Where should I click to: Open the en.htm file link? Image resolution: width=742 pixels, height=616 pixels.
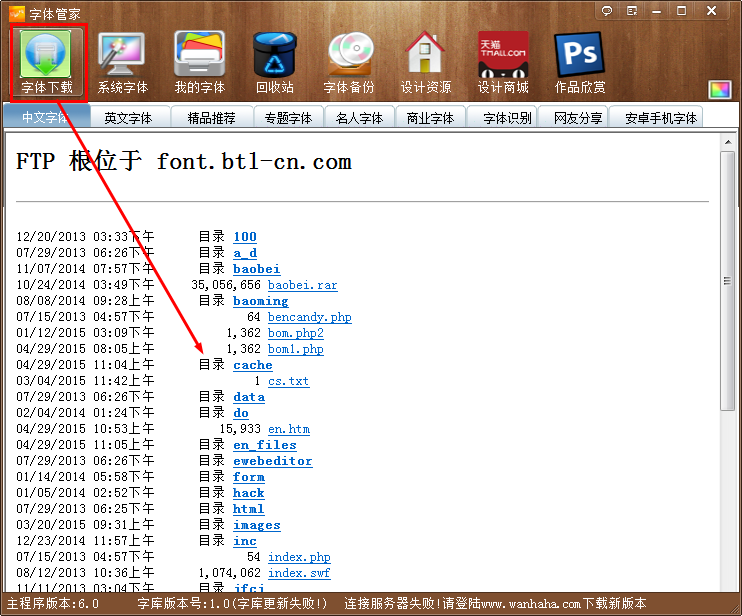click(289, 429)
